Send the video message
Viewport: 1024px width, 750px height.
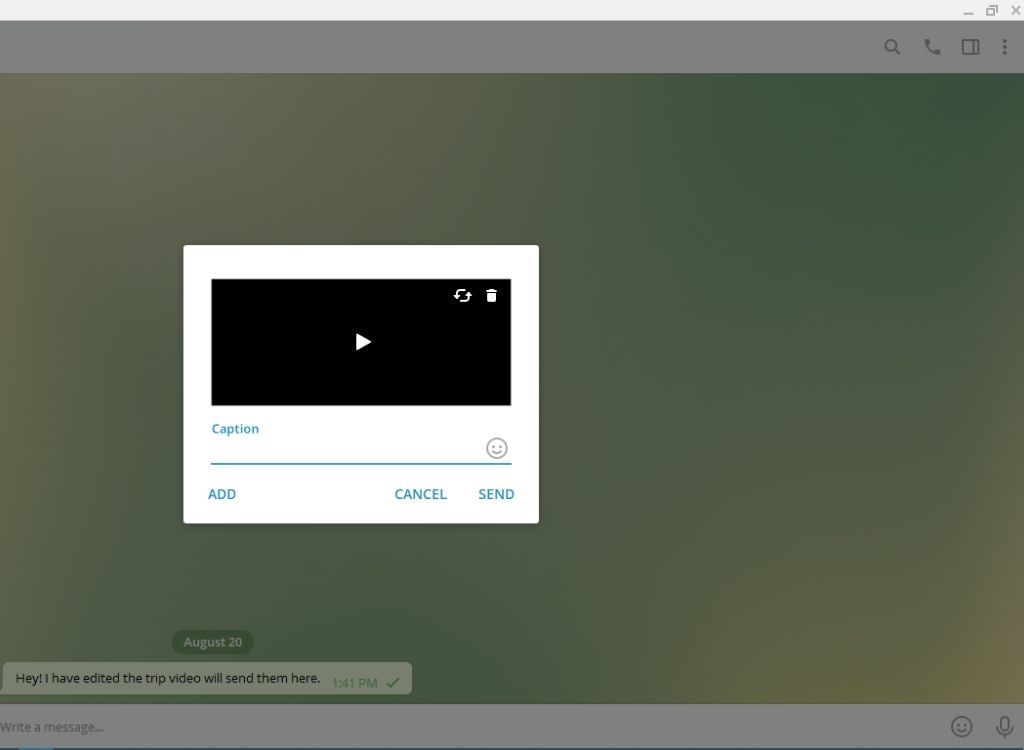[495, 493]
